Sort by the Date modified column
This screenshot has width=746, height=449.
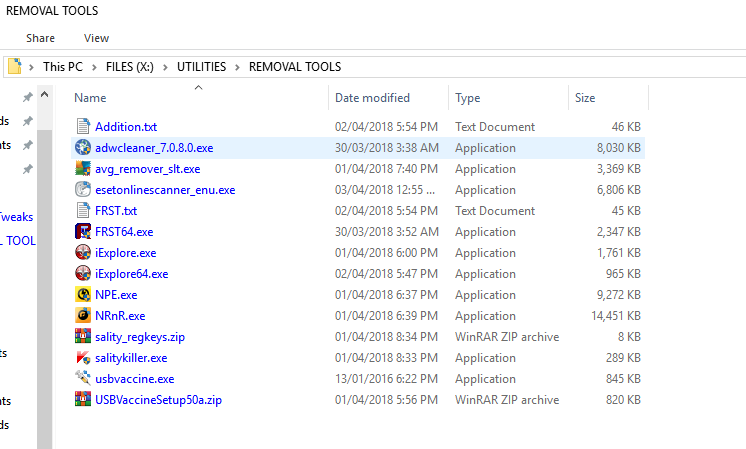click(x=388, y=98)
